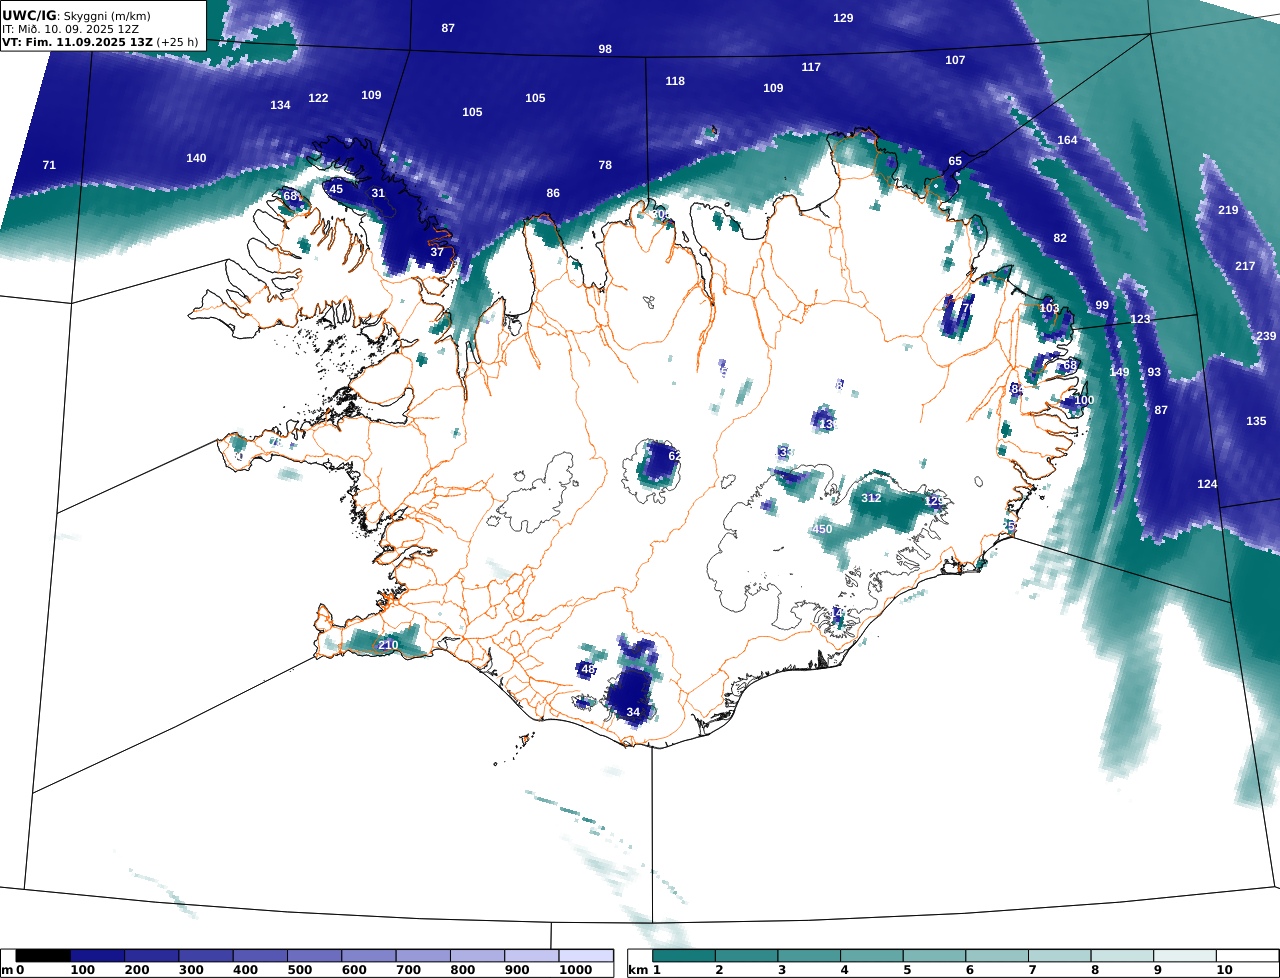Click the "UWC/IG: Skyggni (m/km)" title text
The height and width of the screenshot is (978, 1280).
(76, 15)
